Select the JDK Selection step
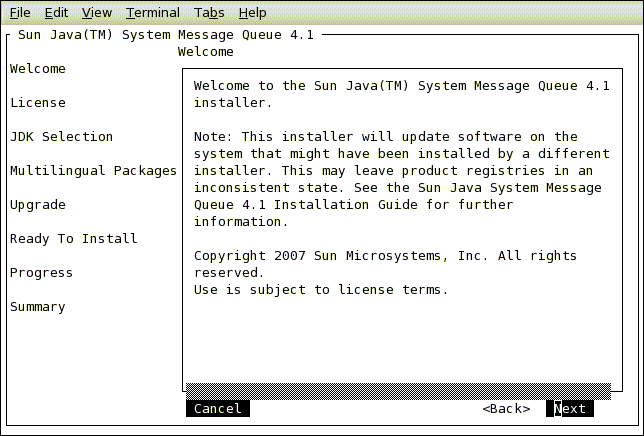This screenshot has height=436, width=644. coord(61,137)
